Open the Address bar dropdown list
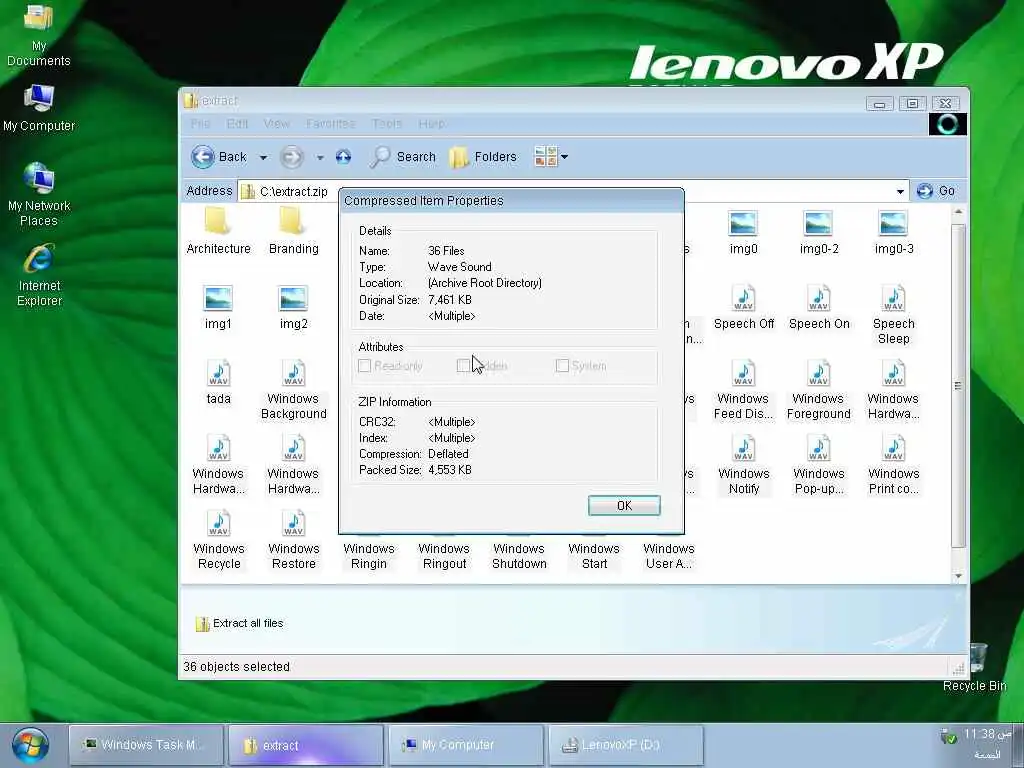This screenshot has width=1024, height=768. (900, 191)
